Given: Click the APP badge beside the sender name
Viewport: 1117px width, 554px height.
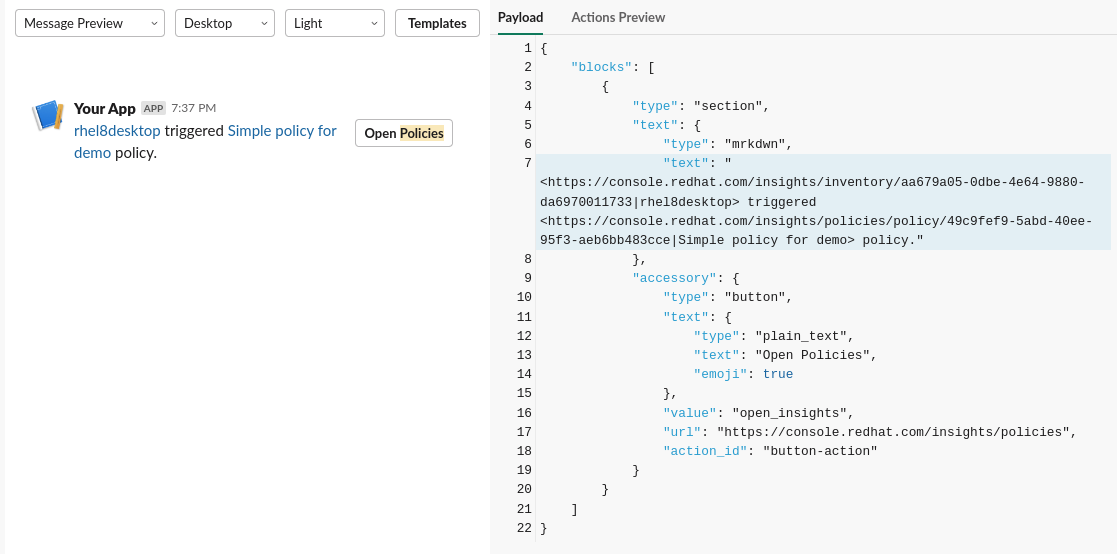Looking at the screenshot, I should point(153,108).
